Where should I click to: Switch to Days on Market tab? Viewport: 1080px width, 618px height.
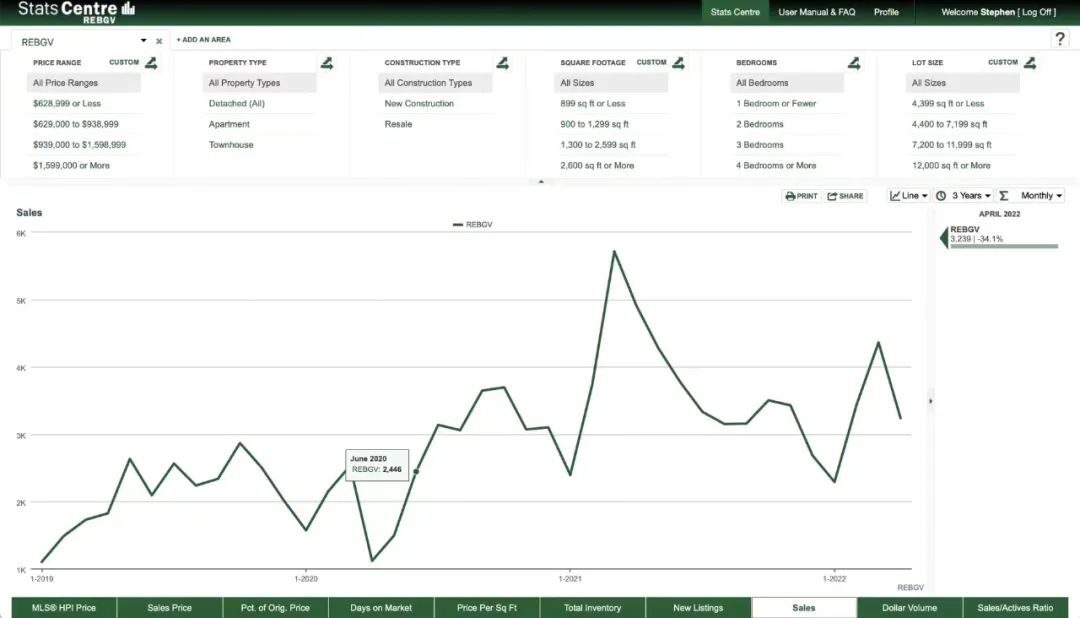coord(381,608)
